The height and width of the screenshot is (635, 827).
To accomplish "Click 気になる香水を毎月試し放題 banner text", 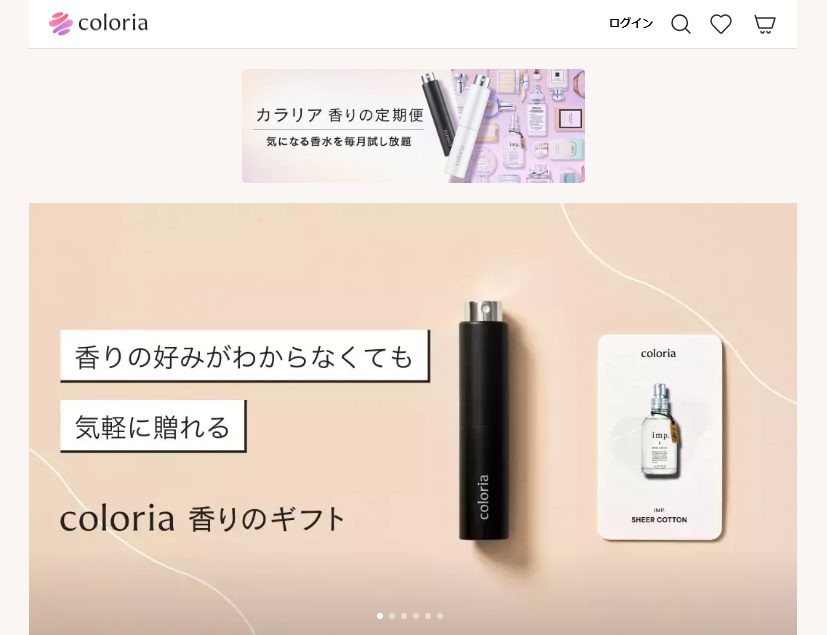I will (339, 141).
